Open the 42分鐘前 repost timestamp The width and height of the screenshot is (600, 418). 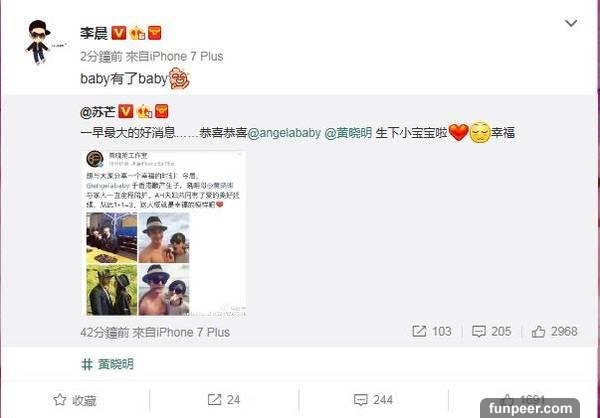104,332
